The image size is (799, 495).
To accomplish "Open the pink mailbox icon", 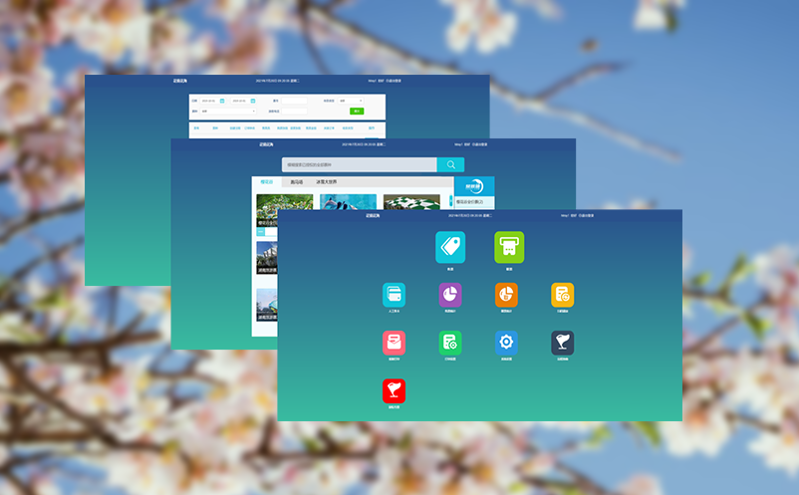I will click(394, 343).
